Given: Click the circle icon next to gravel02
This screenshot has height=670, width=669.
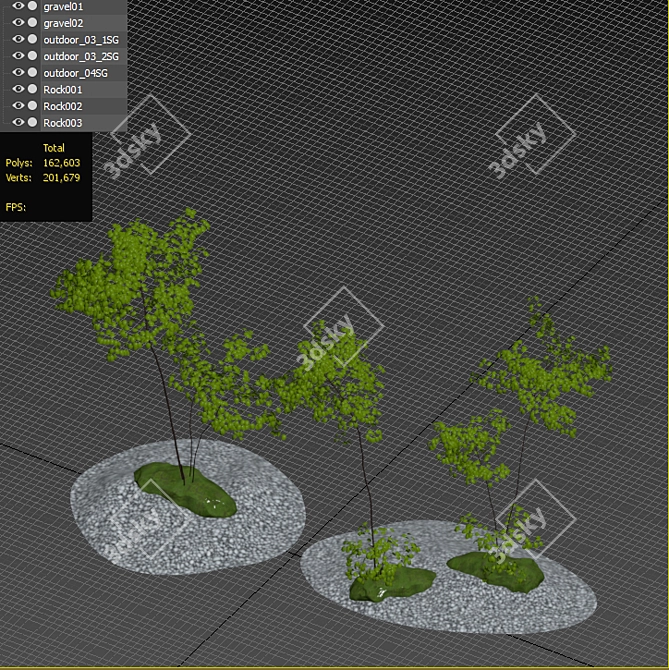Looking at the screenshot, I should pyautogui.click(x=32, y=22).
